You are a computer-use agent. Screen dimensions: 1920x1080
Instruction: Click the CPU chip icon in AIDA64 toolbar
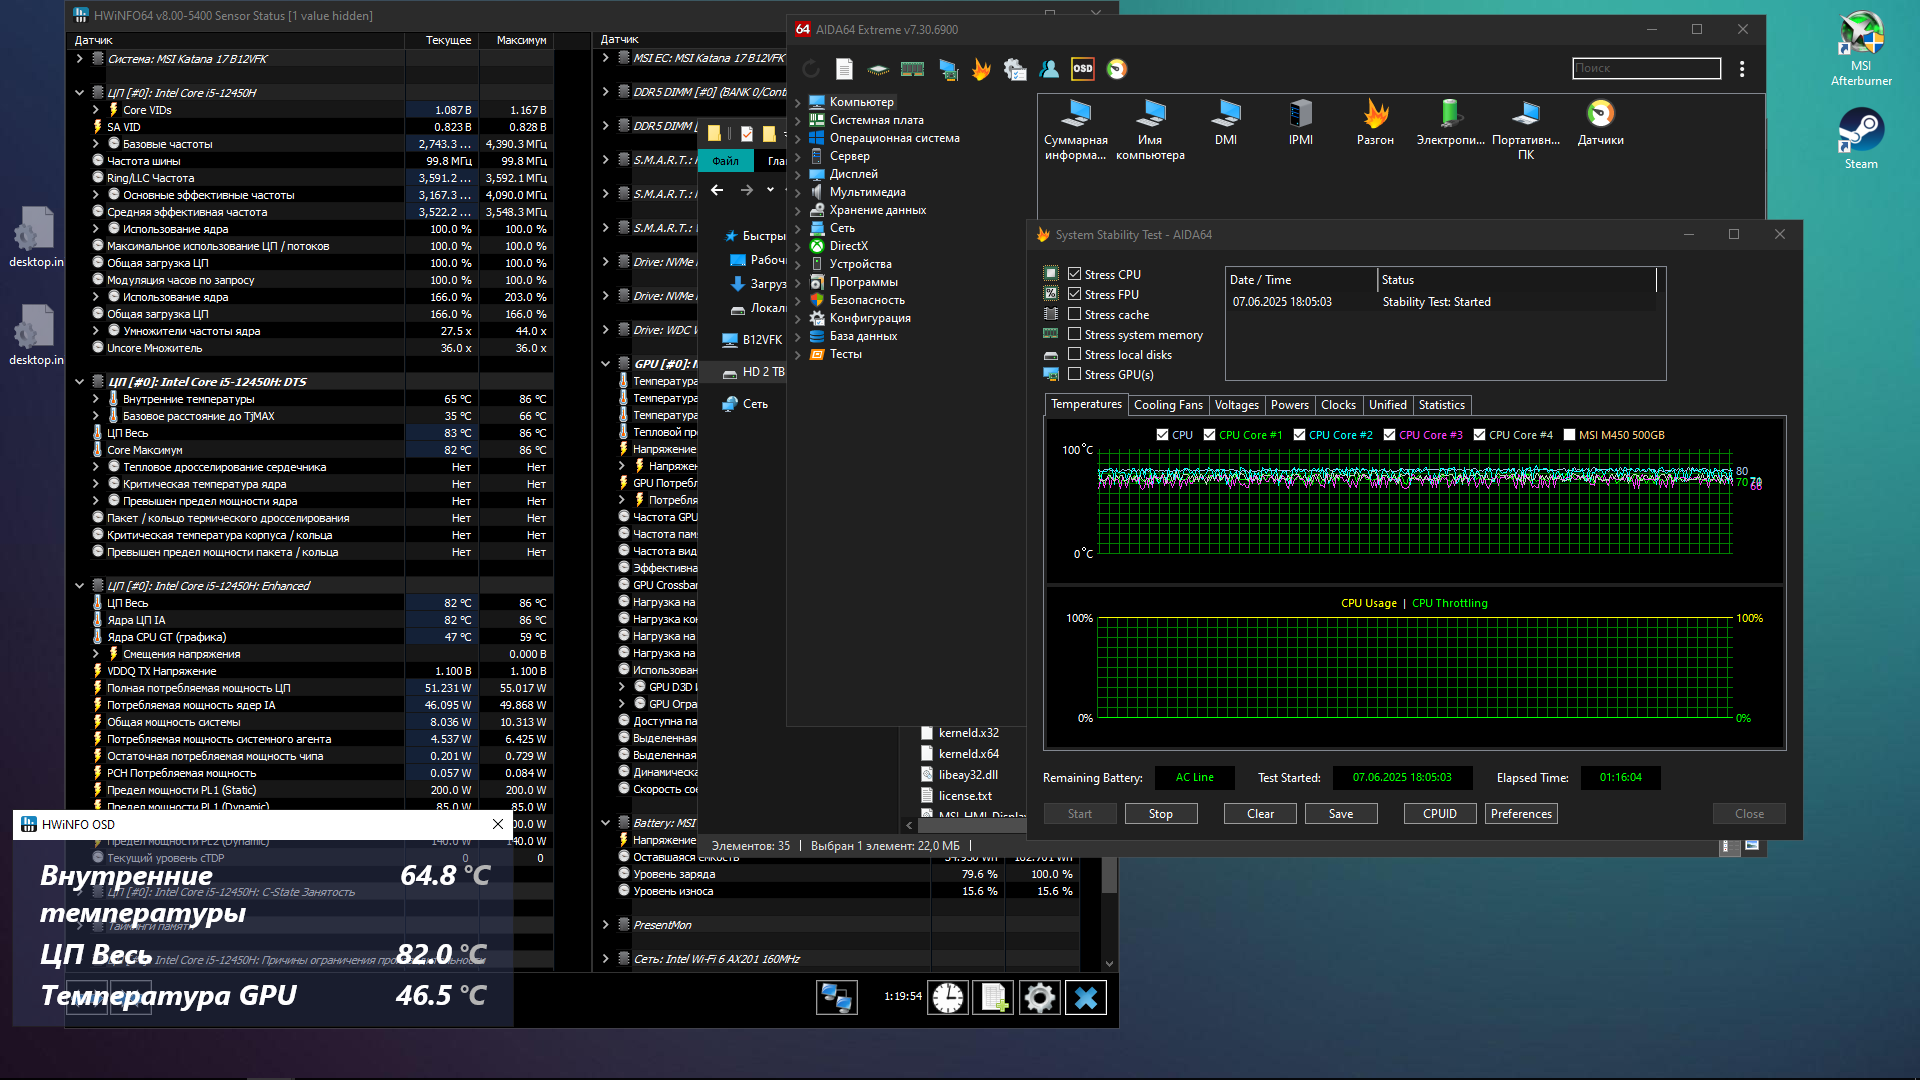pos(878,69)
